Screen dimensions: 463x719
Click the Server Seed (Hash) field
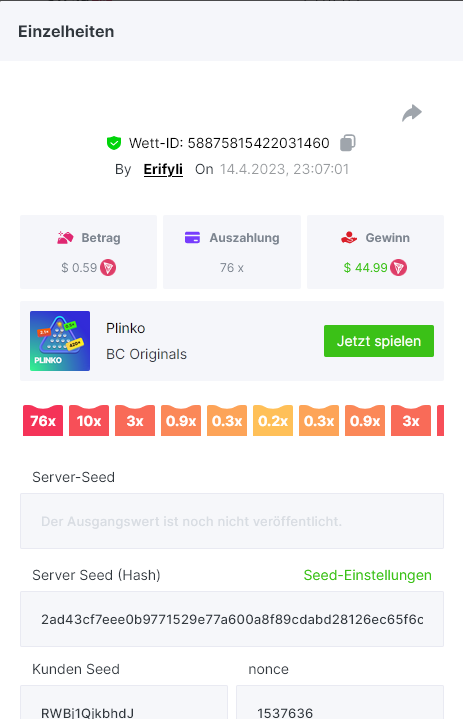tap(232, 619)
